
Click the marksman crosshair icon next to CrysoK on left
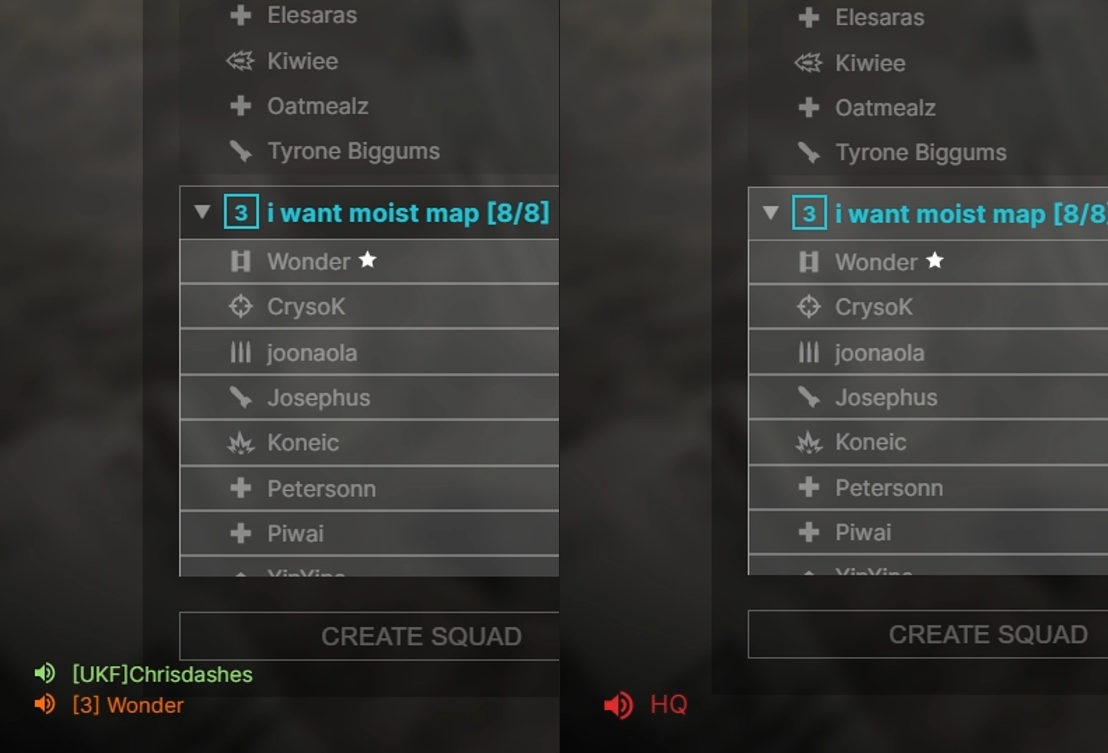pos(241,307)
